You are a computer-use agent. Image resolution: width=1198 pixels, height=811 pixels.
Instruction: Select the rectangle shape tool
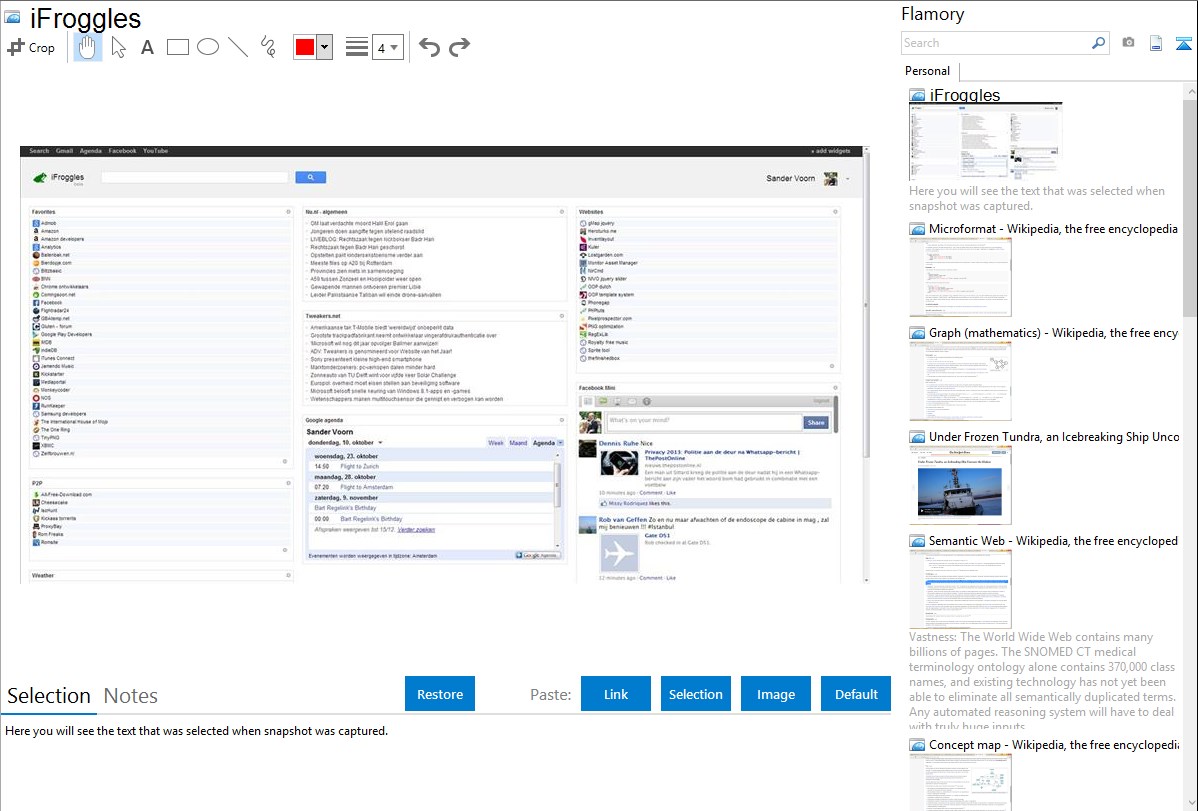click(x=177, y=47)
